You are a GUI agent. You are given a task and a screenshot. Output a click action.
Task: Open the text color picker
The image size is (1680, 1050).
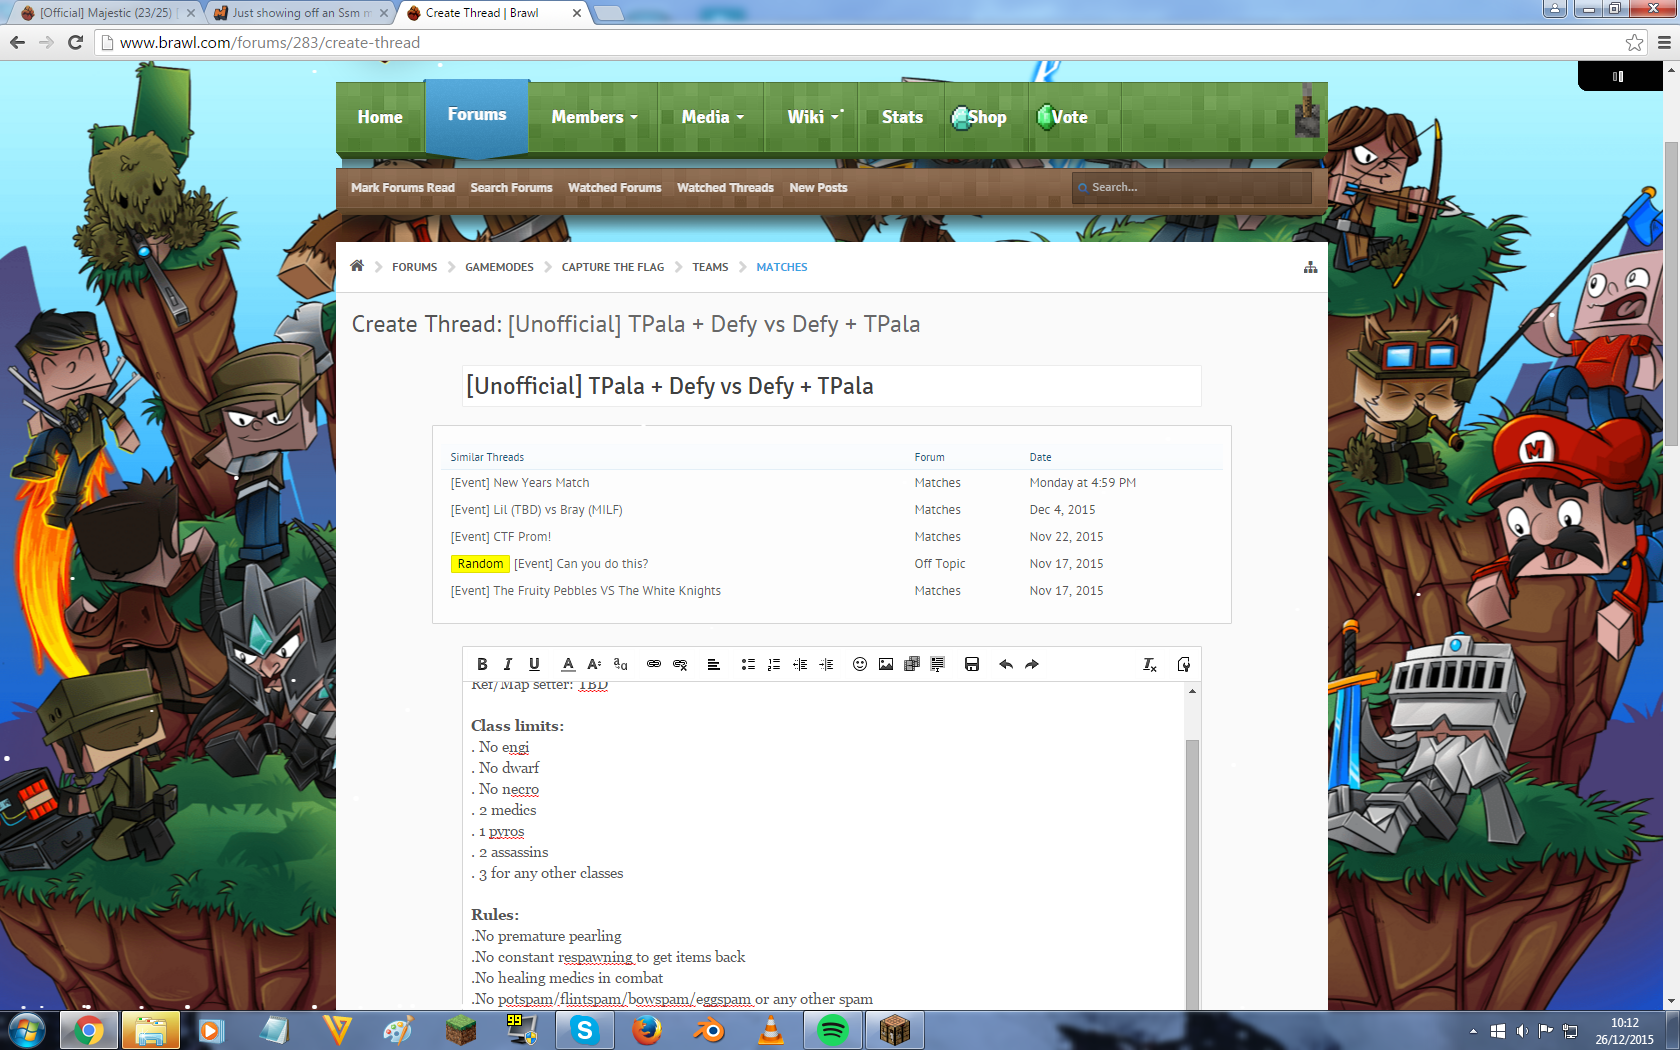(568, 664)
